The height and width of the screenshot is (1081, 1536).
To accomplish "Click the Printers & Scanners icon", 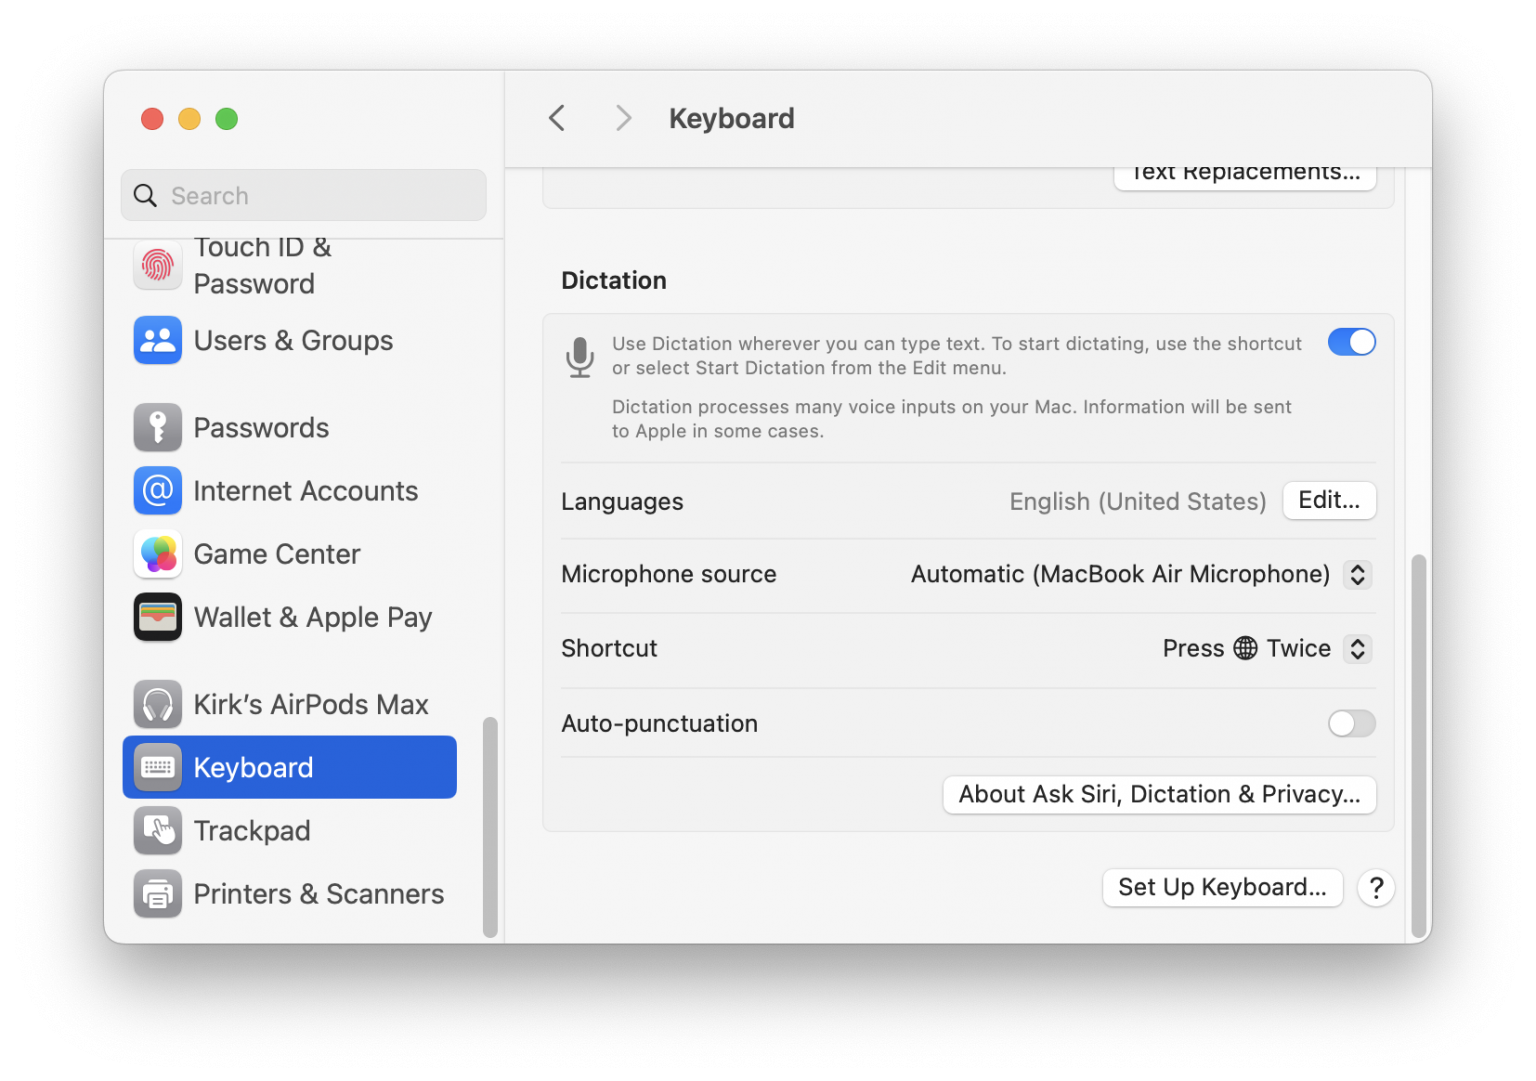I will tap(157, 894).
